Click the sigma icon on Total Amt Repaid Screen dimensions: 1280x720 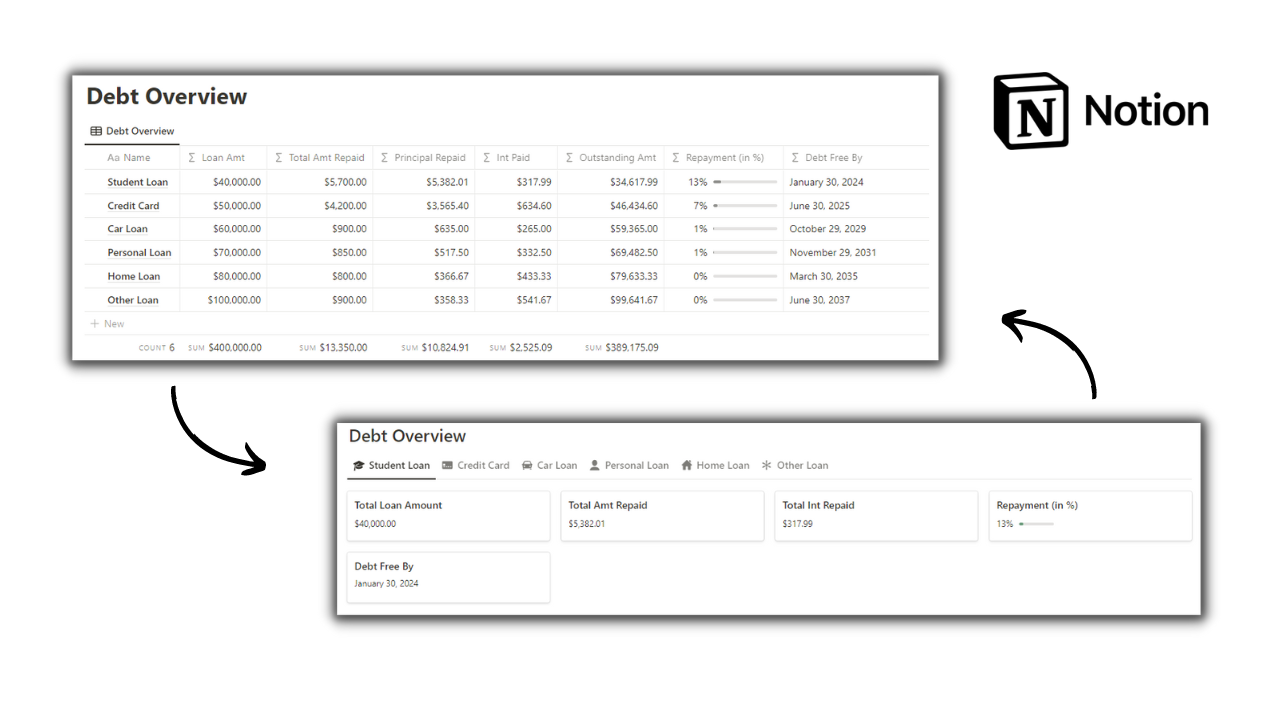[279, 158]
